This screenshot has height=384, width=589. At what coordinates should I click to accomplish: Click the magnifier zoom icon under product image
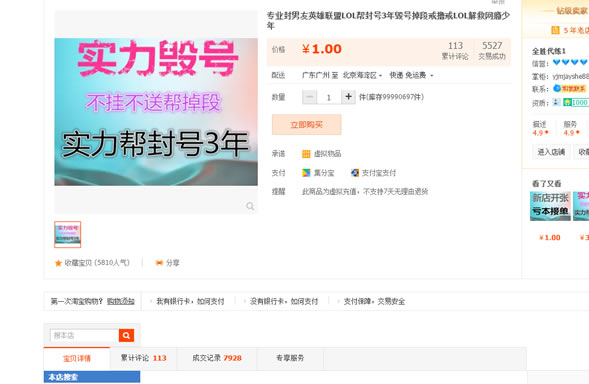(x=250, y=206)
